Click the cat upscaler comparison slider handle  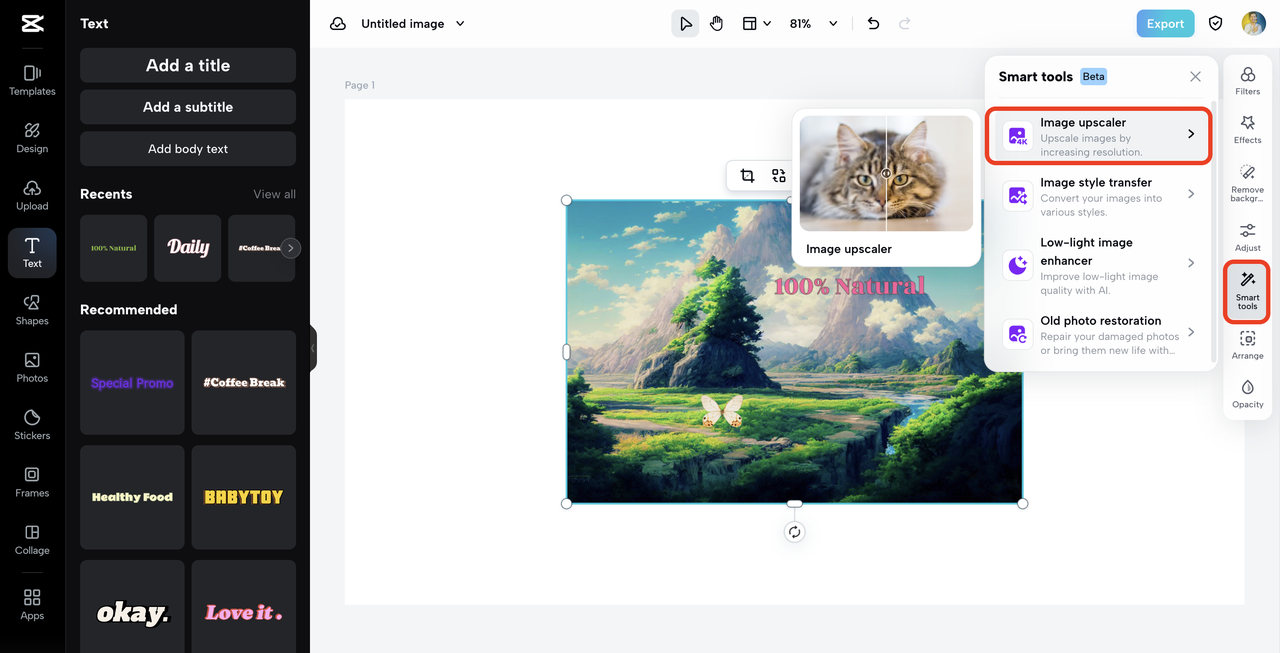pos(886,173)
